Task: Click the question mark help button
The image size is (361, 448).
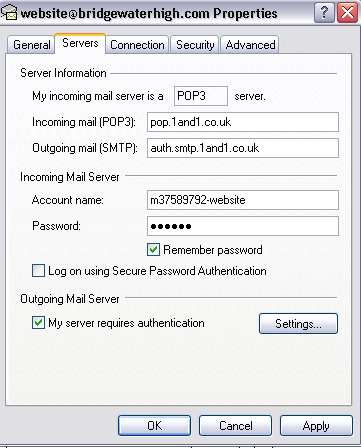Action: 324,13
